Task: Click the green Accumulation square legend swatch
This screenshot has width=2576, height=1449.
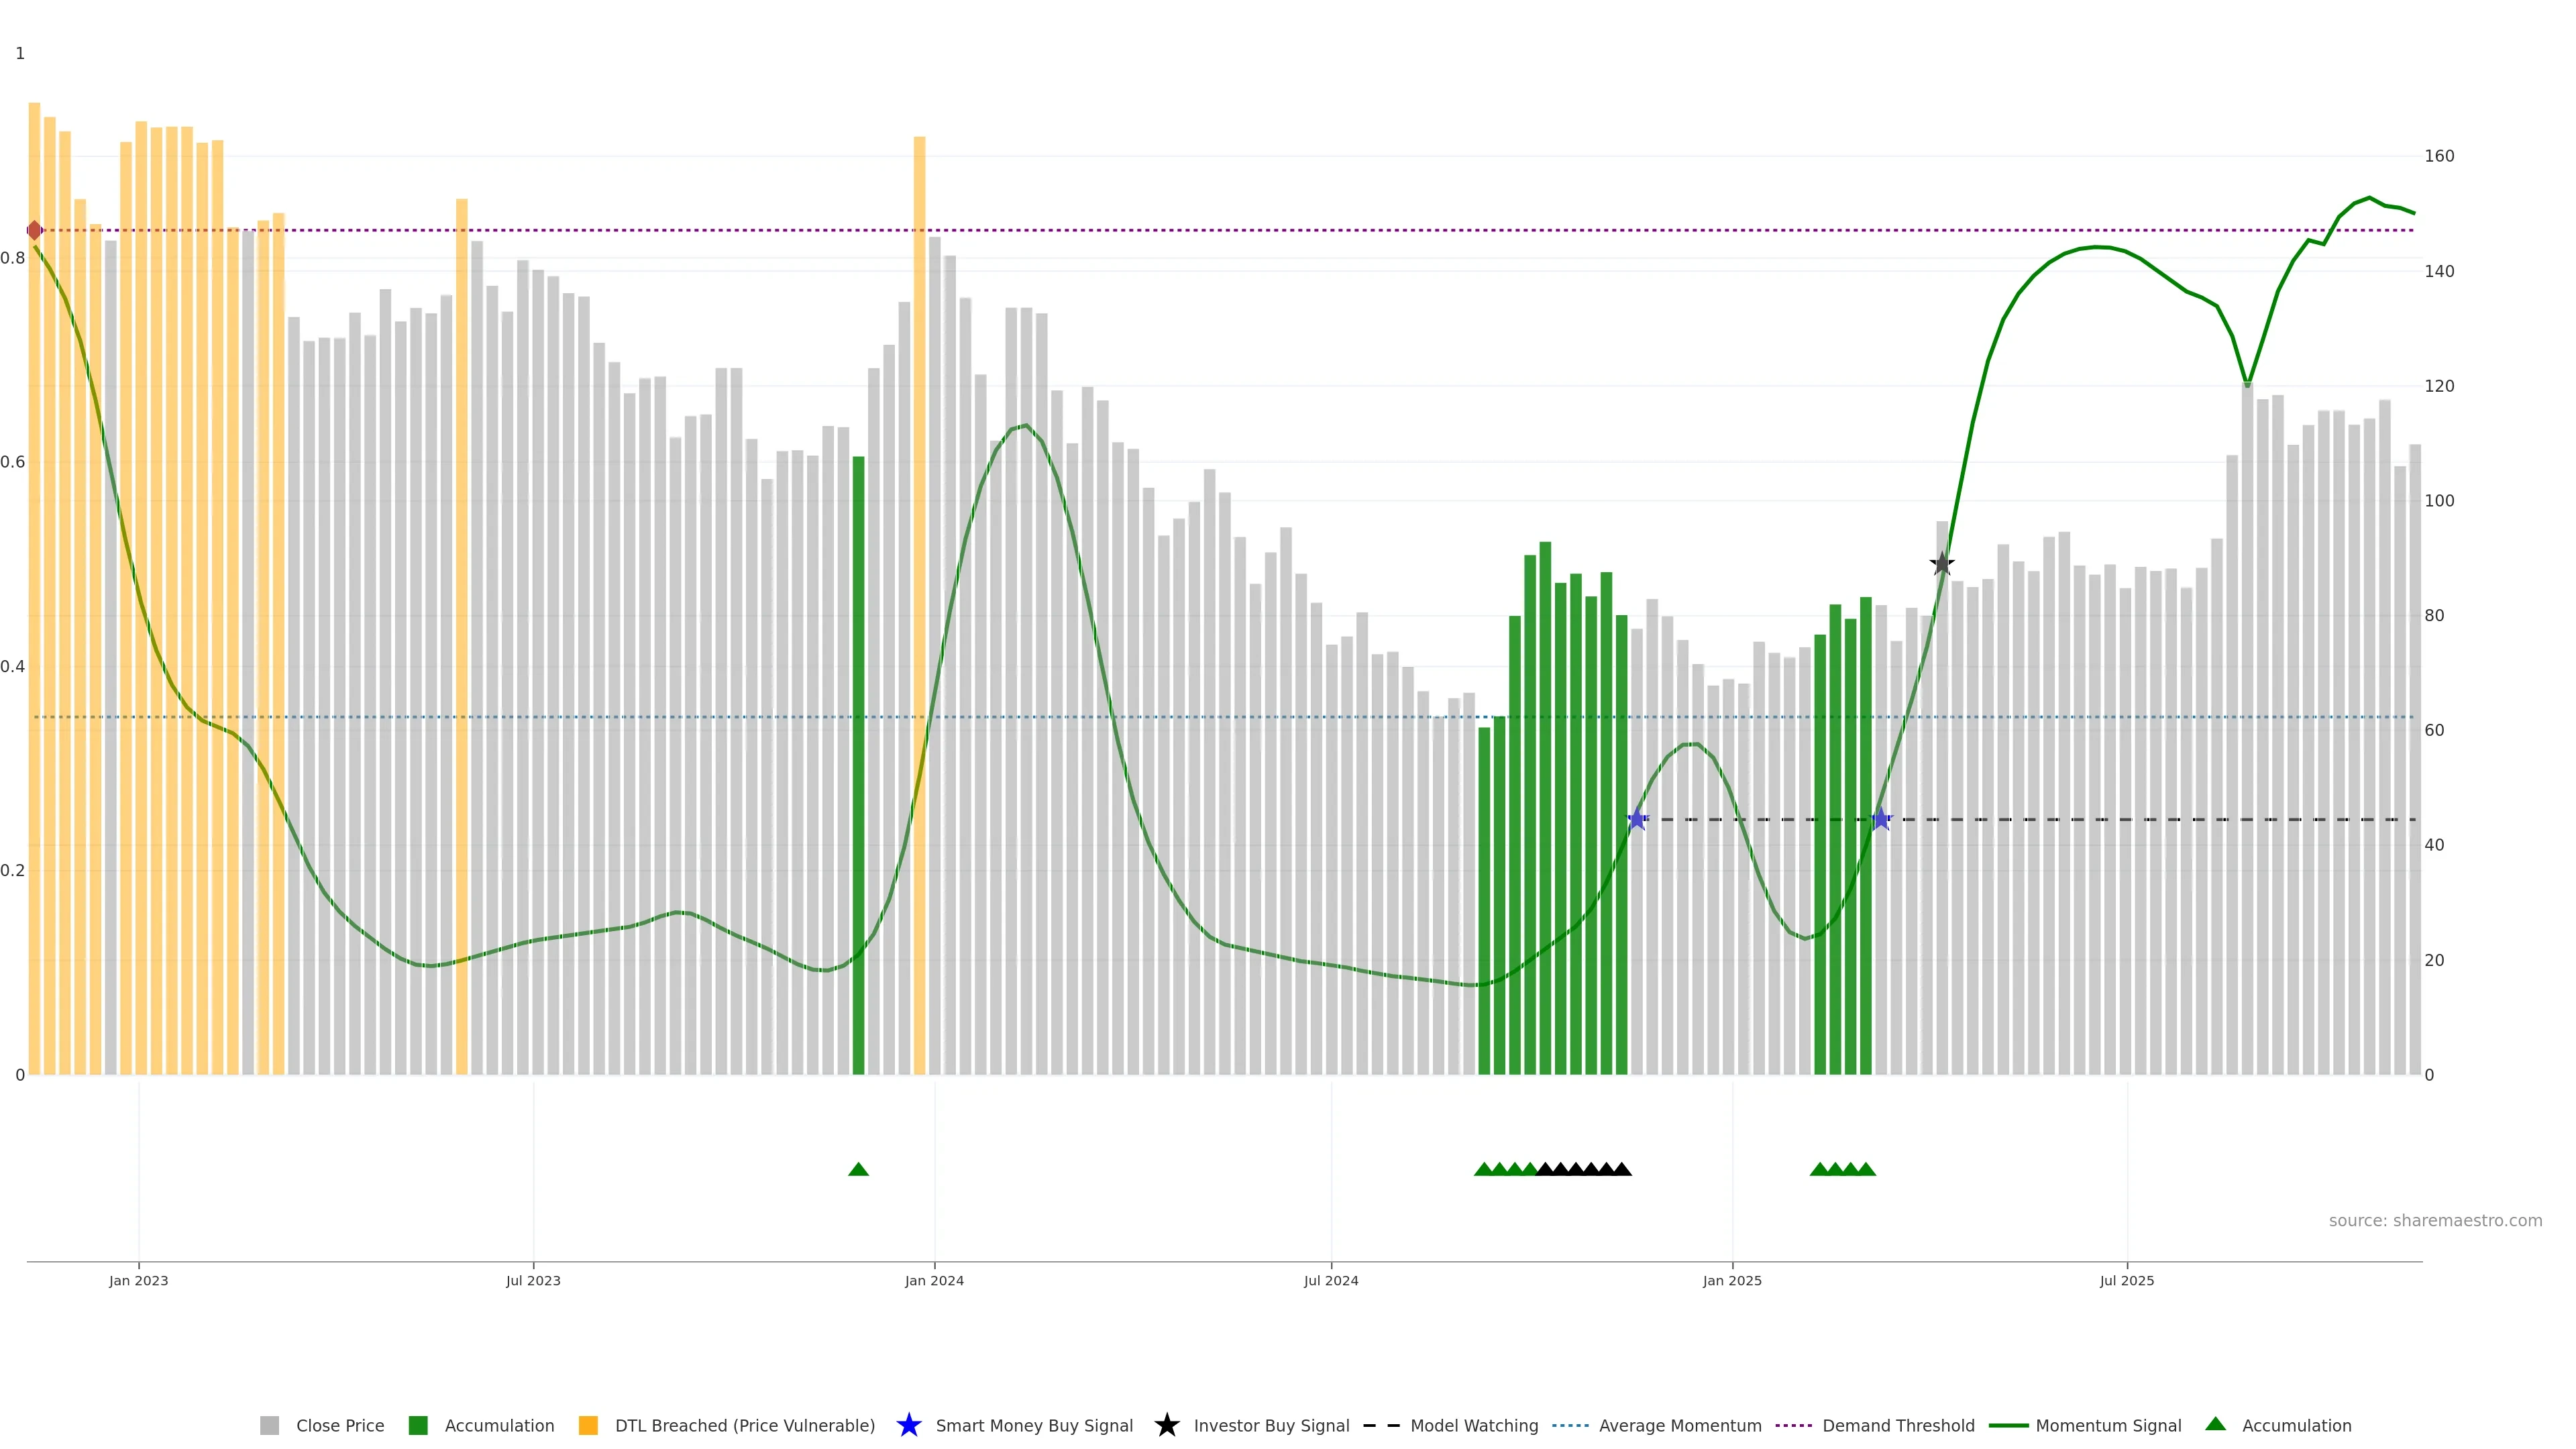Action: pos(418,1425)
